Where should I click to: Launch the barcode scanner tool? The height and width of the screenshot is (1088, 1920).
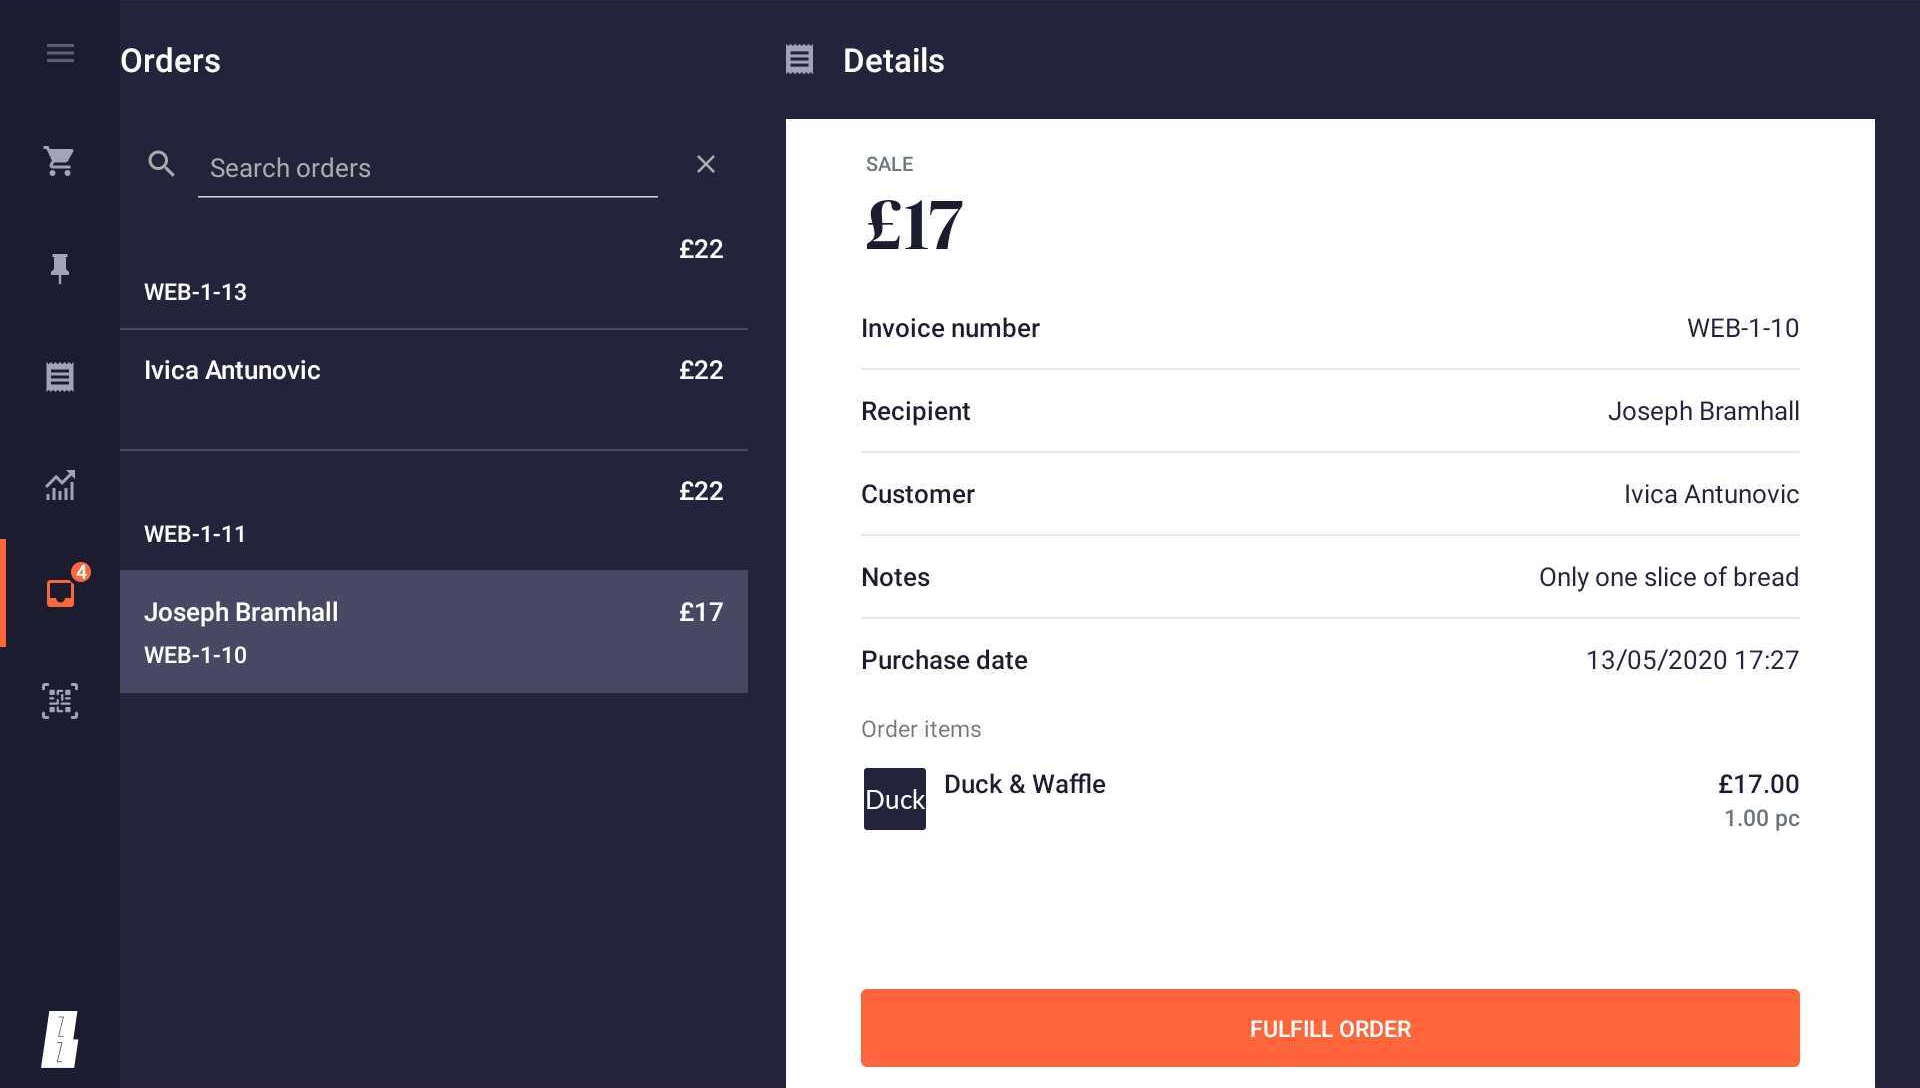(x=60, y=701)
